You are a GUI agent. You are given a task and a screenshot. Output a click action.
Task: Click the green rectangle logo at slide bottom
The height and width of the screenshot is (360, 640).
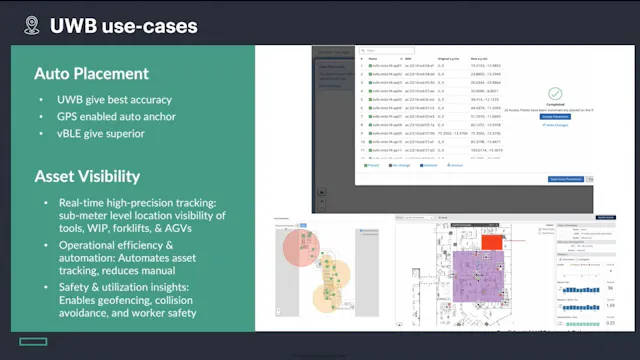[x=33, y=342]
